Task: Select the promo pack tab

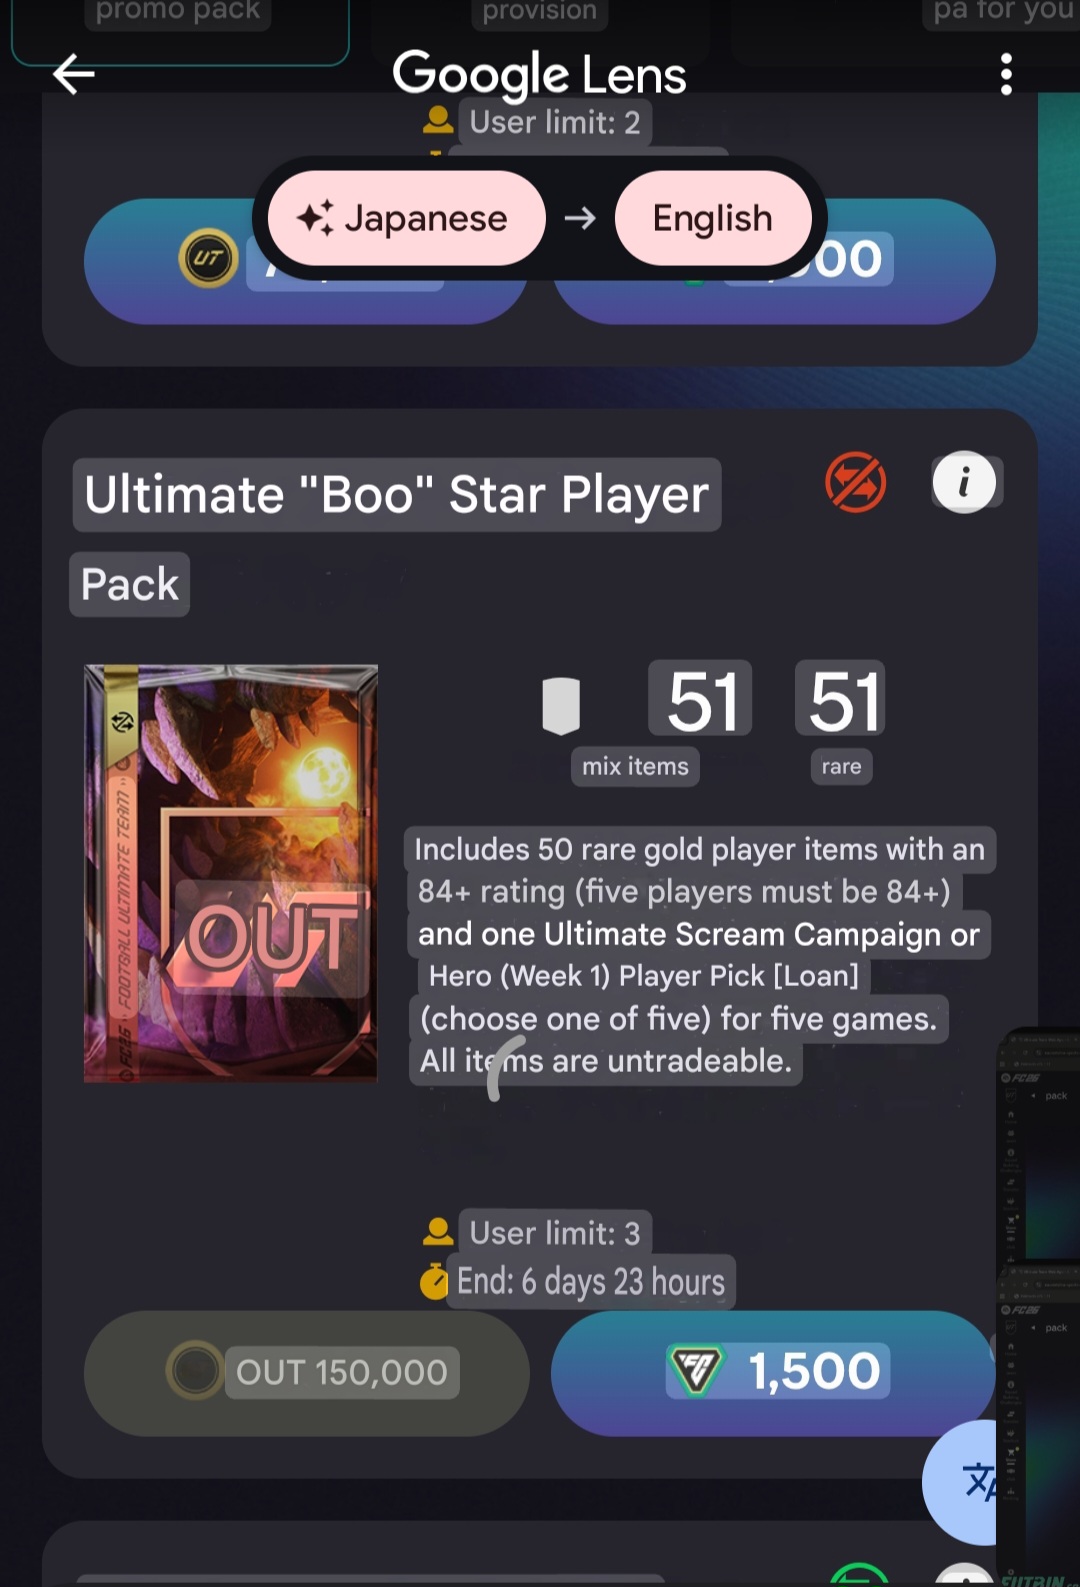Action: point(178,14)
